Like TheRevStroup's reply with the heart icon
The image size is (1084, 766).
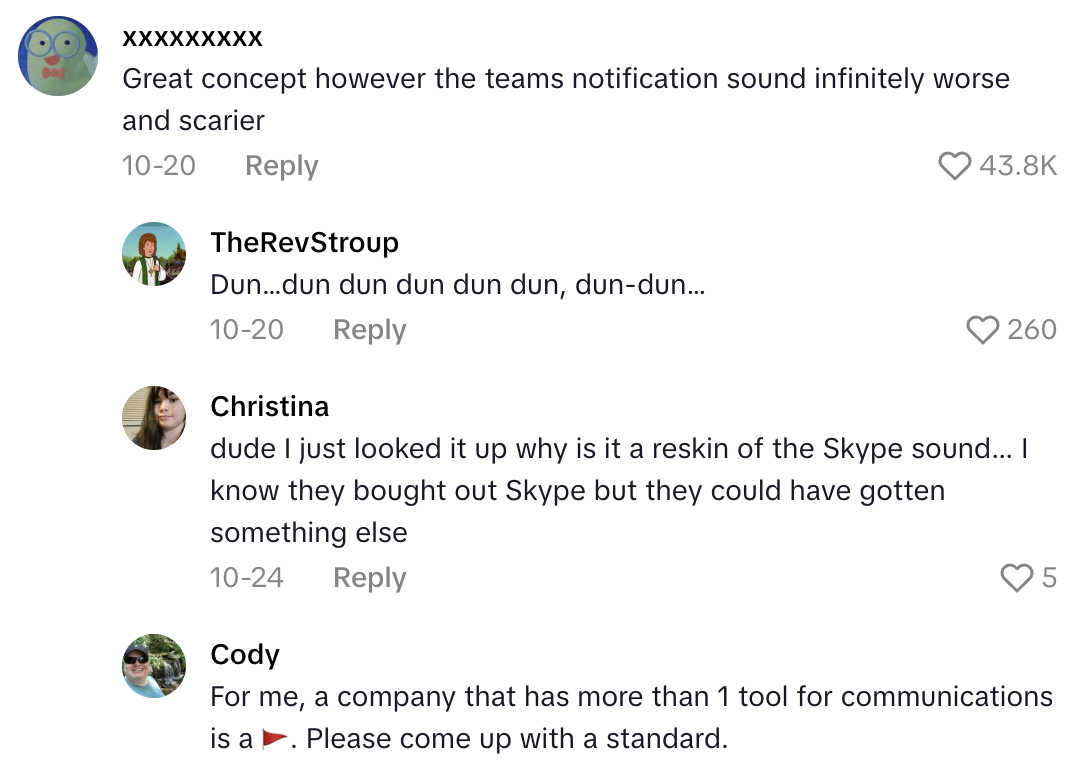[x=983, y=330]
